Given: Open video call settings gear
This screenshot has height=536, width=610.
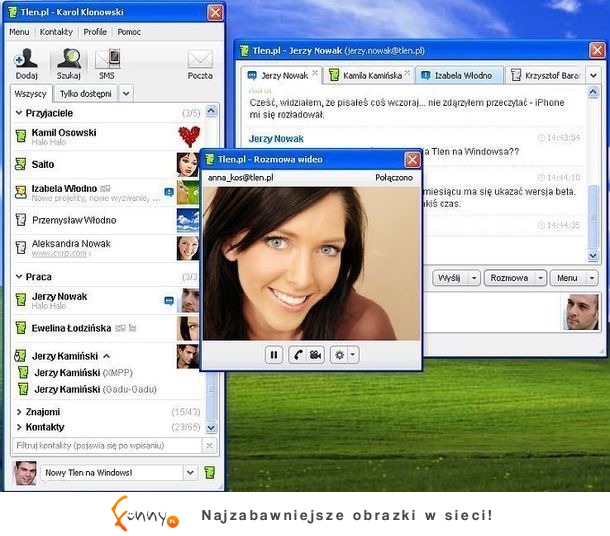Looking at the screenshot, I should click(340, 355).
